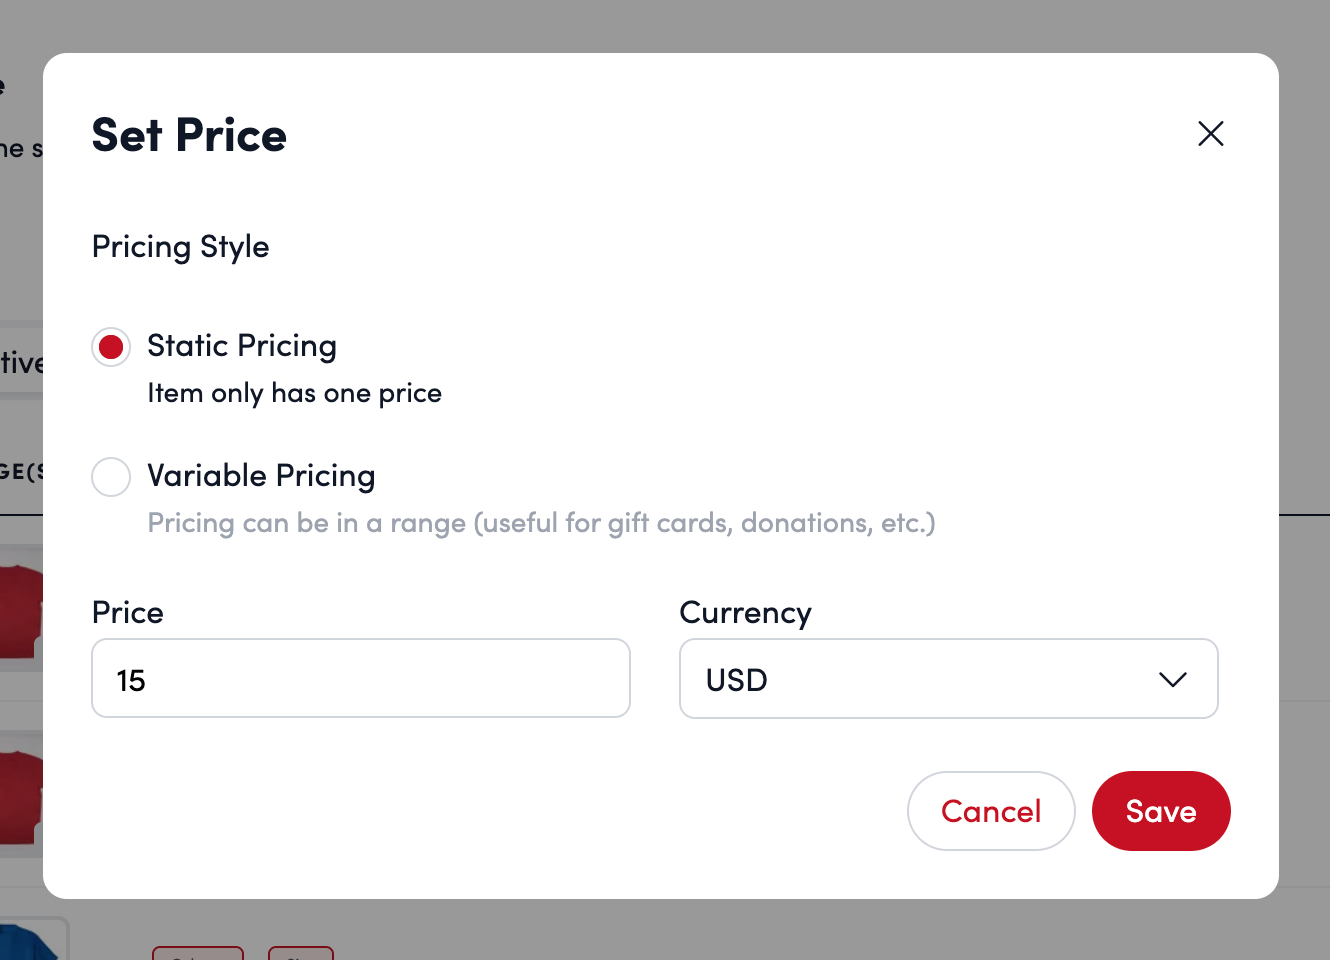
Task: Click the Static Pricing option label
Action: pyautogui.click(x=241, y=346)
